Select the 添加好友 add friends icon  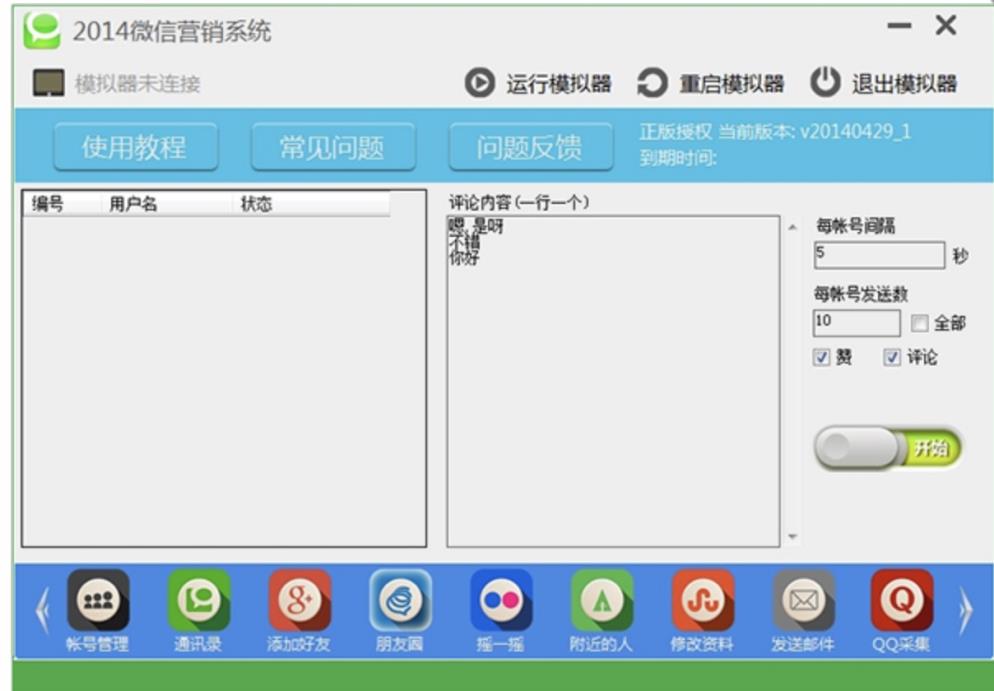pos(299,600)
